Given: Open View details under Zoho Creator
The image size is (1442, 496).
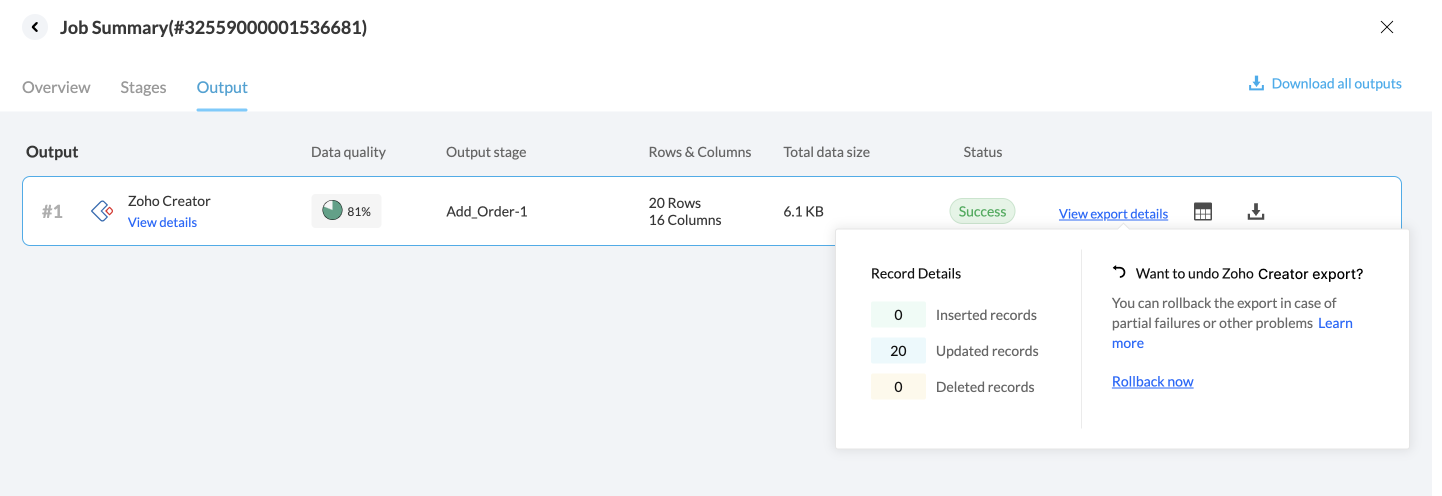Looking at the screenshot, I should click(x=162, y=222).
